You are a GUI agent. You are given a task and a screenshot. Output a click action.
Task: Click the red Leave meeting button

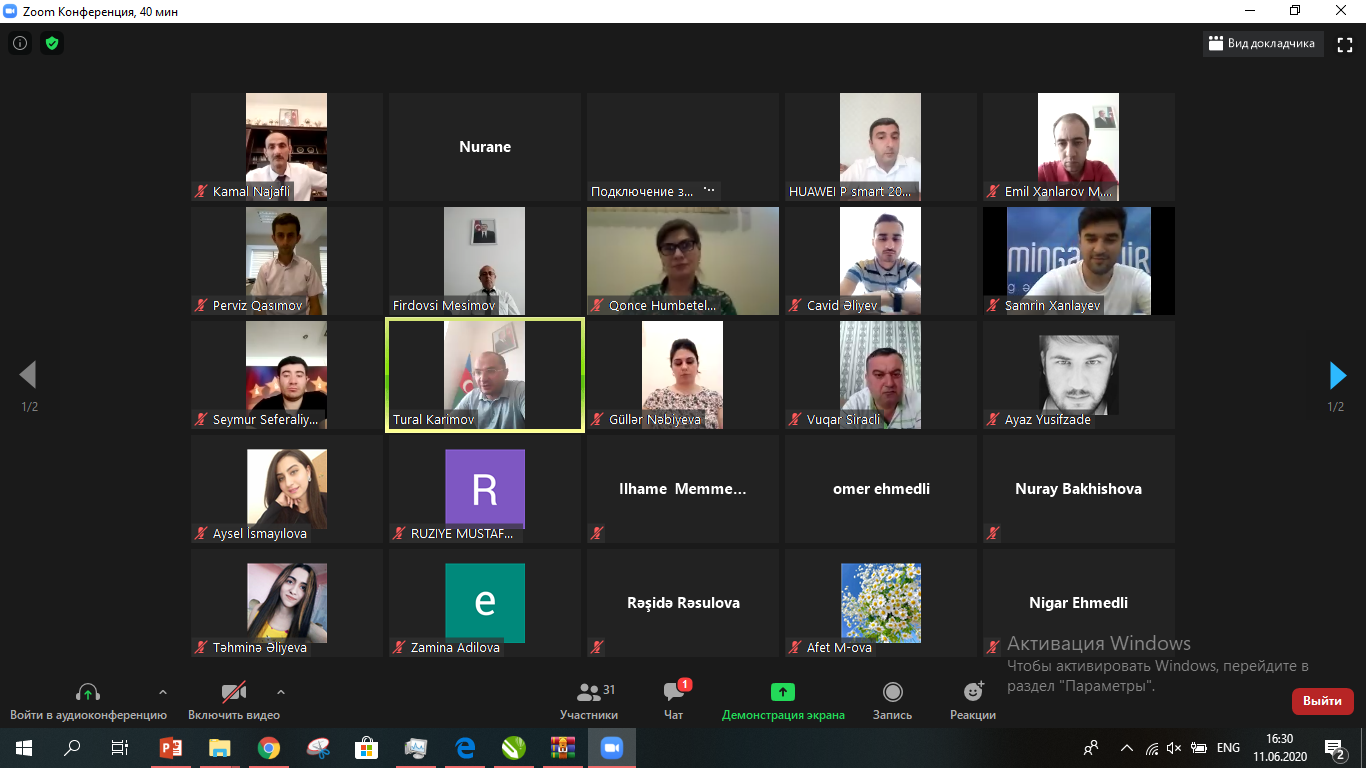1322,701
